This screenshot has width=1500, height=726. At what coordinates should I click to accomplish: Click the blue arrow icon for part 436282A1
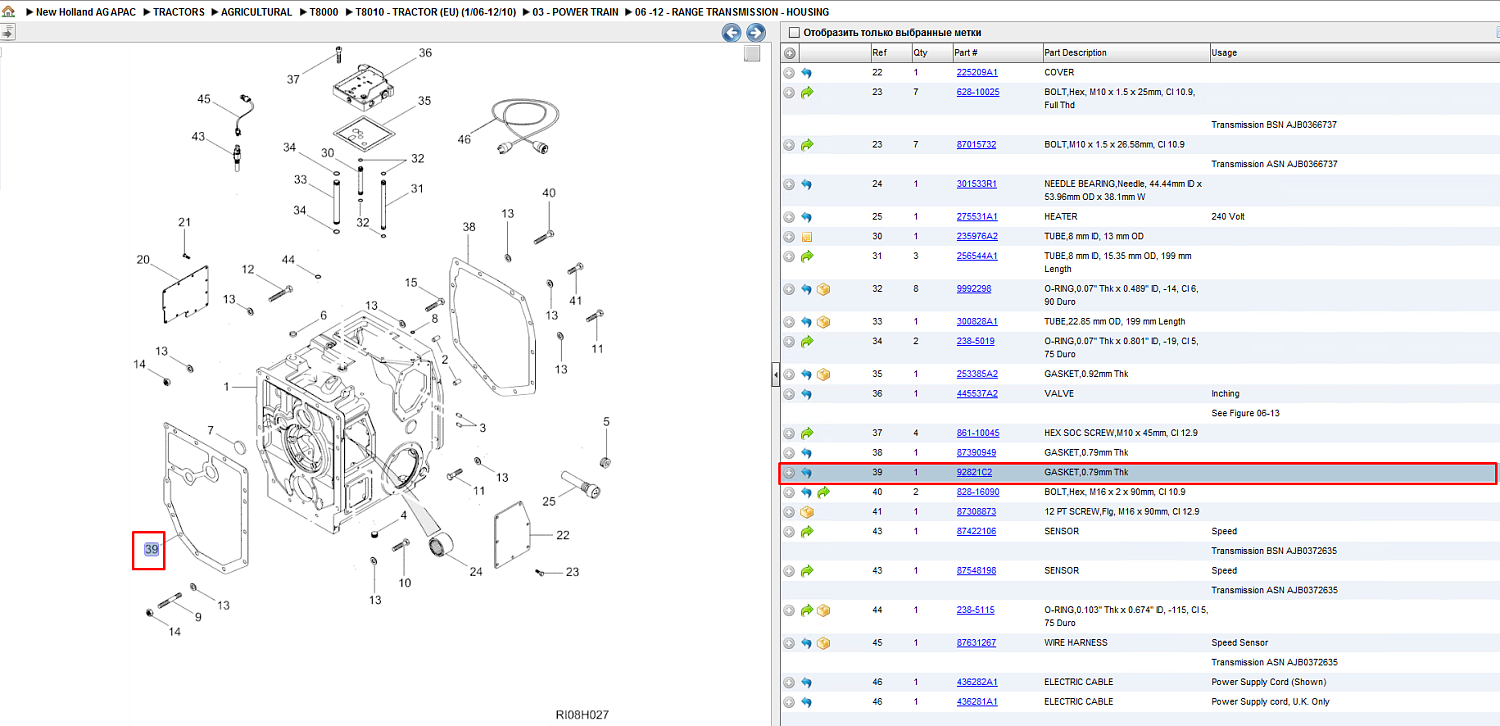[x=807, y=682]
